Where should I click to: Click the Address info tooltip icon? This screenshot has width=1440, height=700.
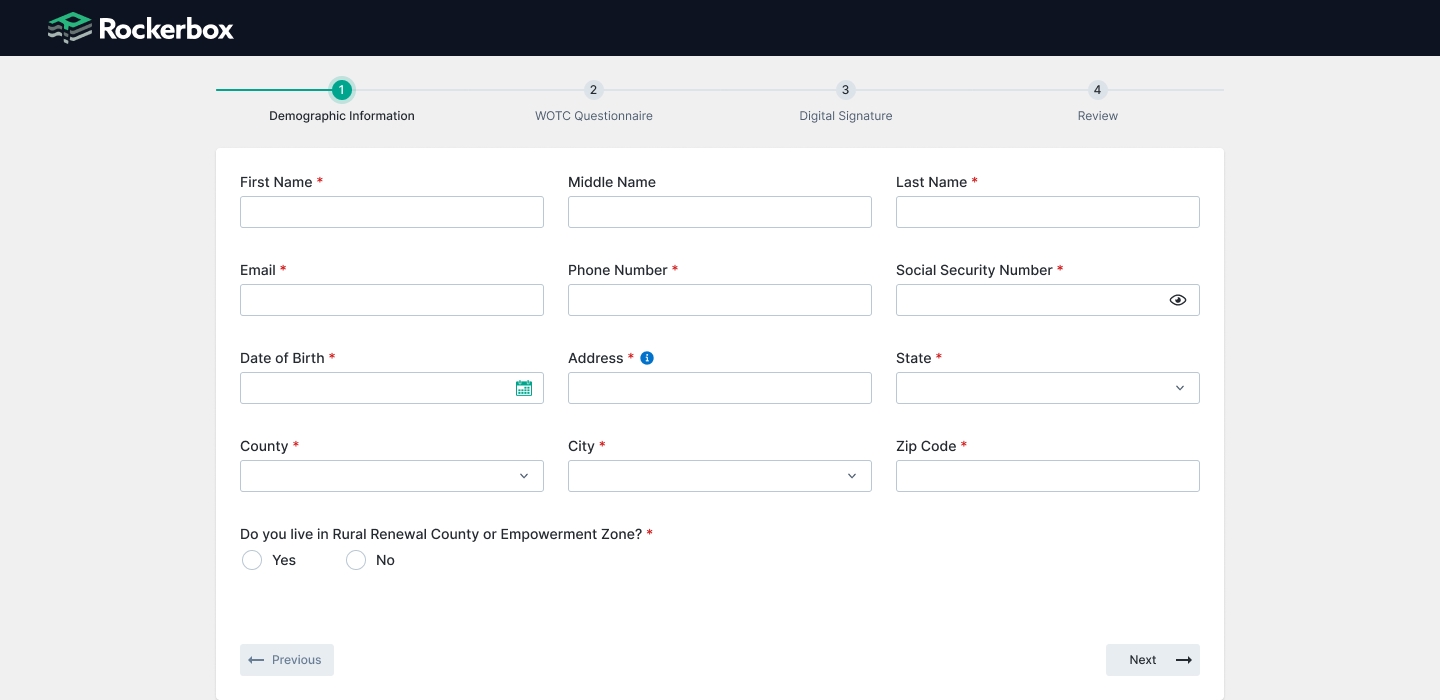coord(647,358)
